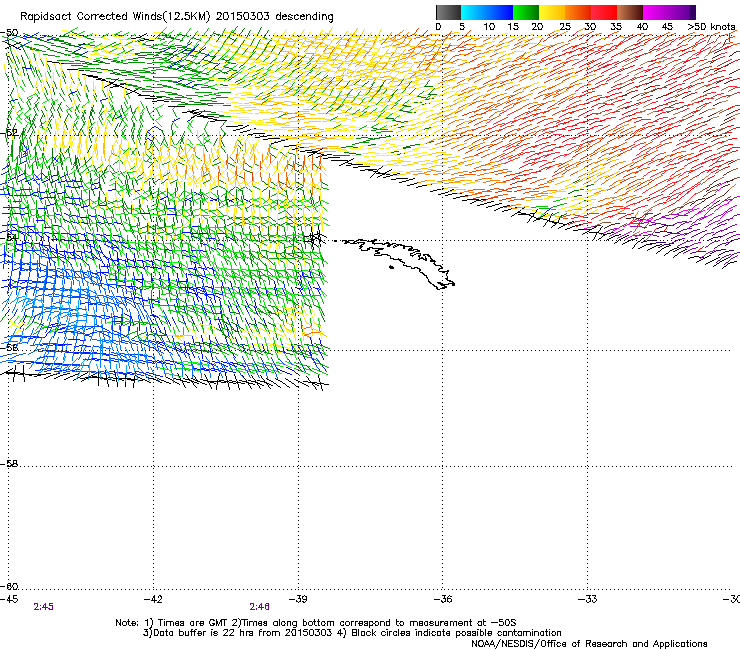Click the cyan-blue 5-15 knots legend swatch
Screen dimensions: 740x650
[487, 12]
